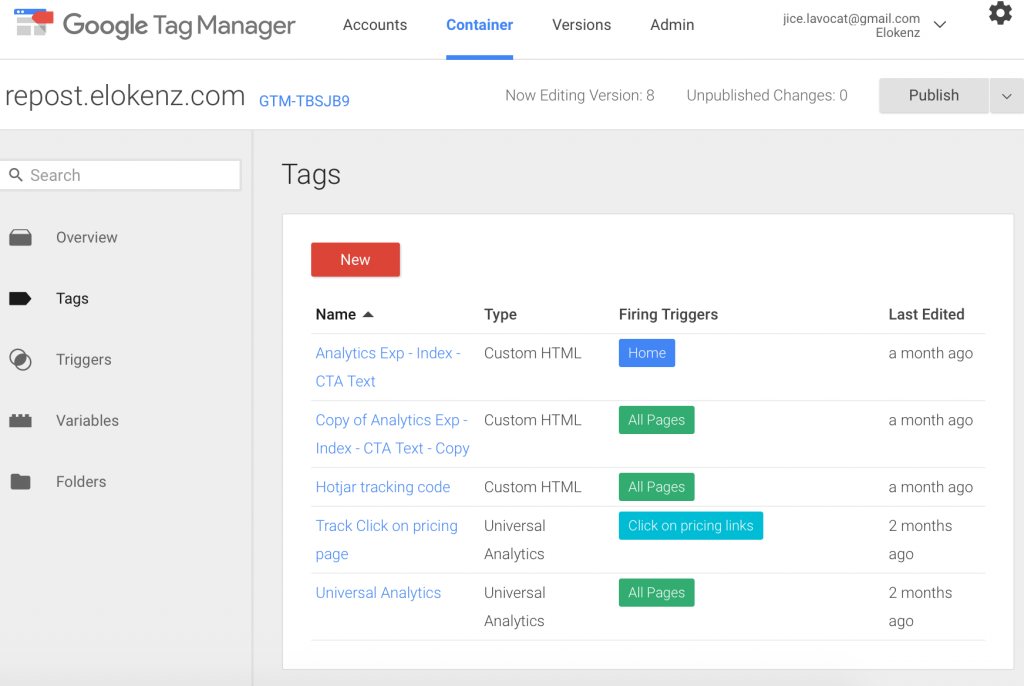The height and width of the screenshot is (686, 1024).
Task: Open the Hotjar tracking code tag
Action: click(x=383, y=487)
